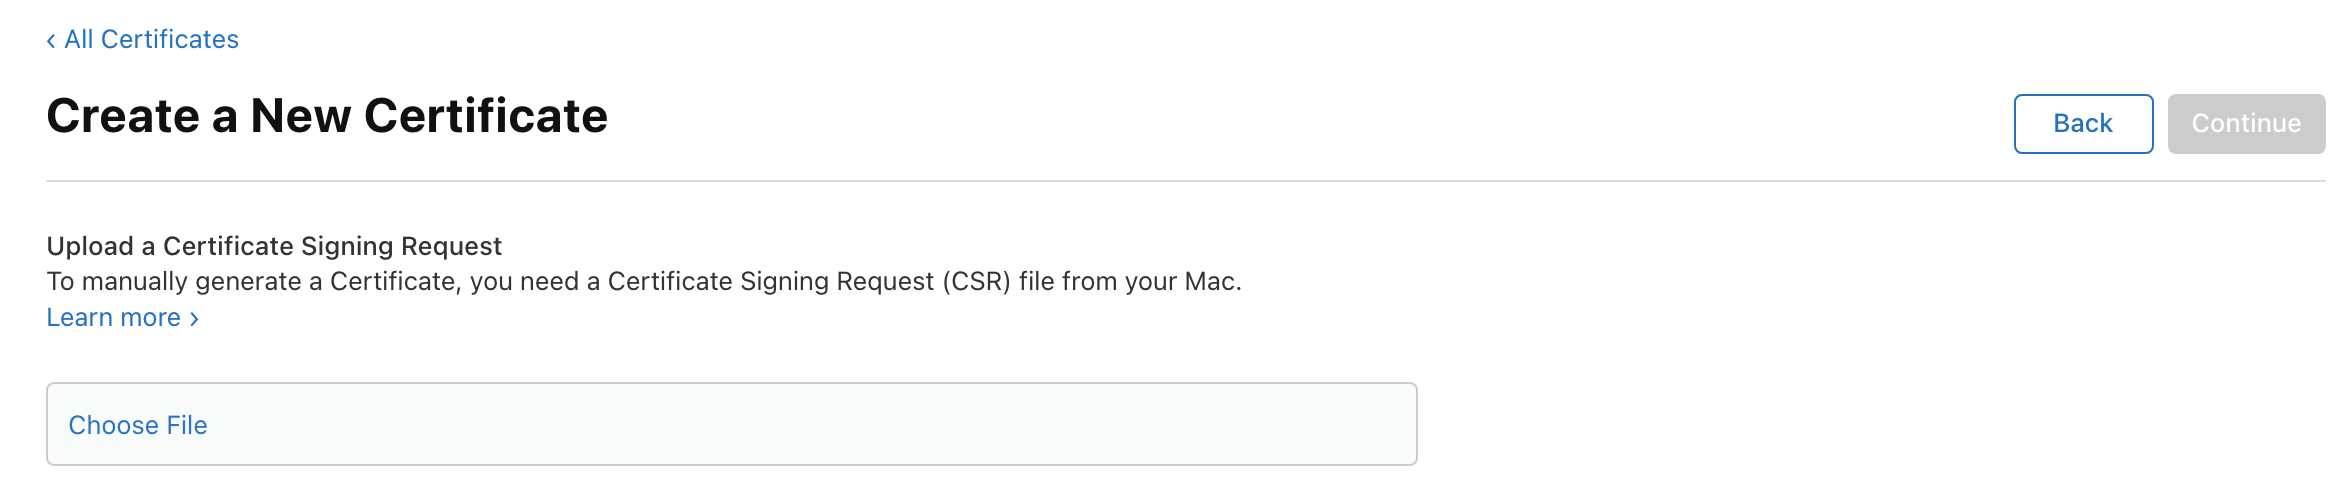Click the word Certificate in the page title

click(486, 116)
